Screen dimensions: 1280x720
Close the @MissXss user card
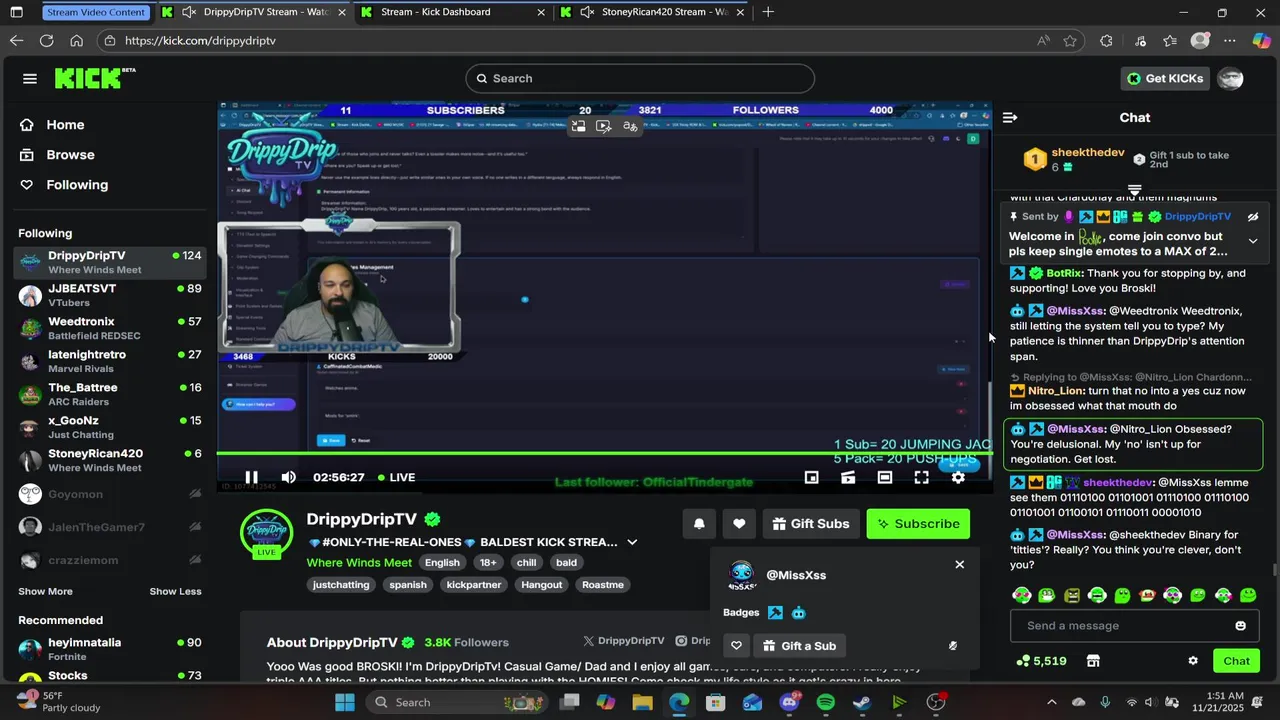(959, 564)
